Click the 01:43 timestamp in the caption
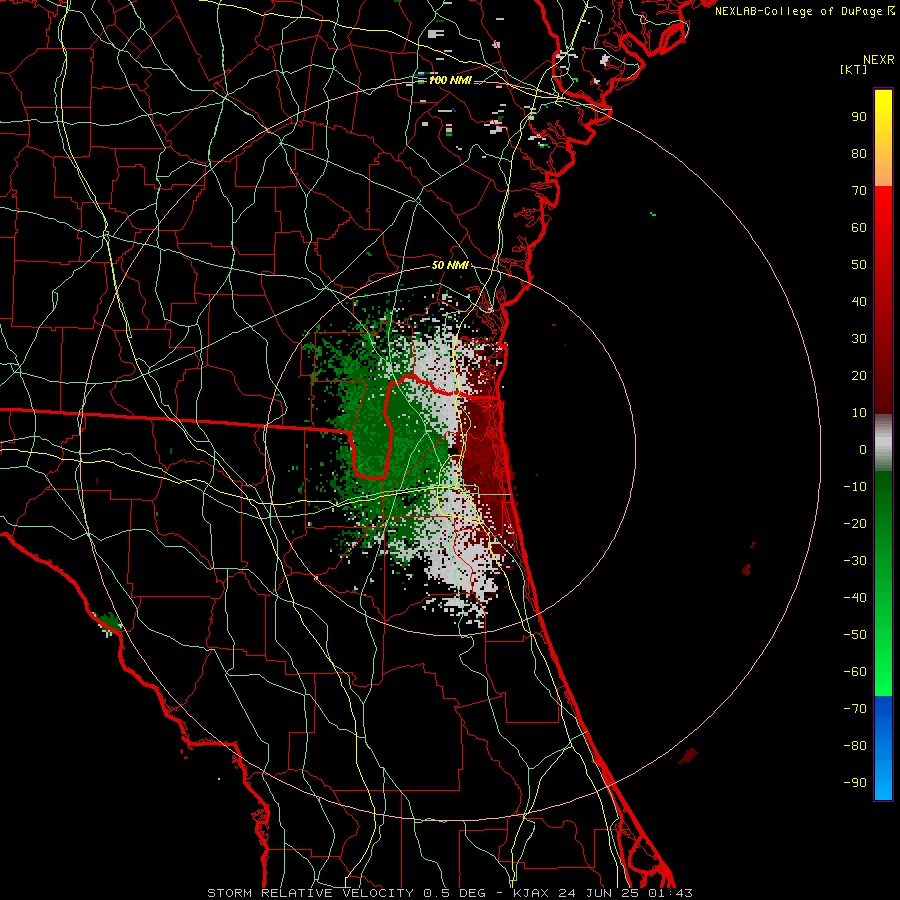Viewport: 900px width, 900px height. tap(670, 893)
